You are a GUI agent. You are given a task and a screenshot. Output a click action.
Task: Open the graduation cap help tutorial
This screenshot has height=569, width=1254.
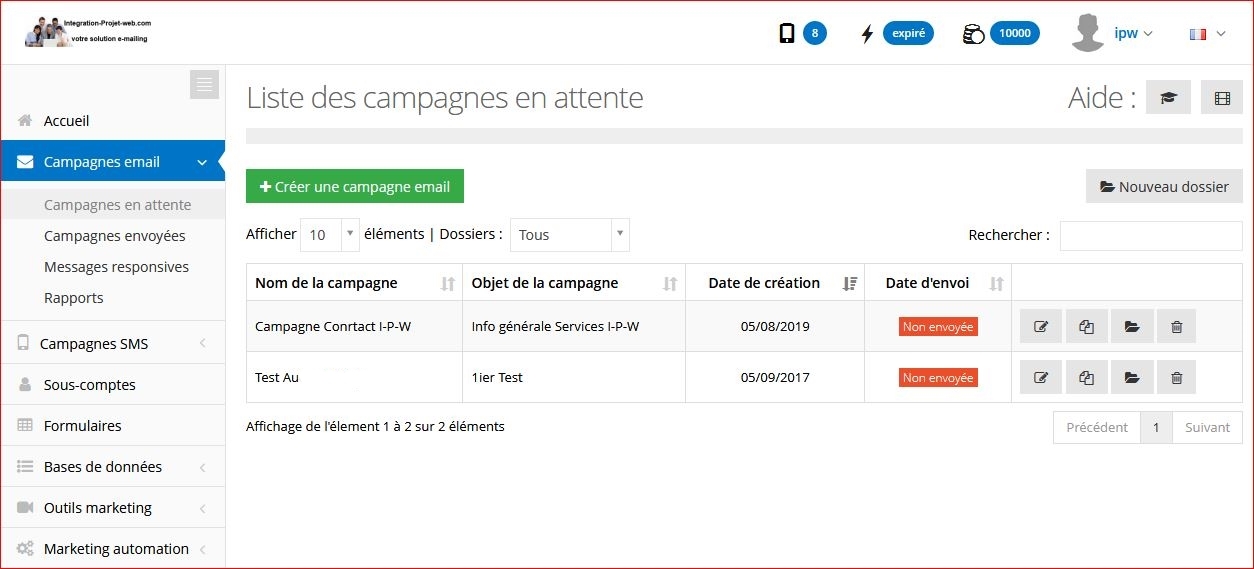click(1168, 98)
